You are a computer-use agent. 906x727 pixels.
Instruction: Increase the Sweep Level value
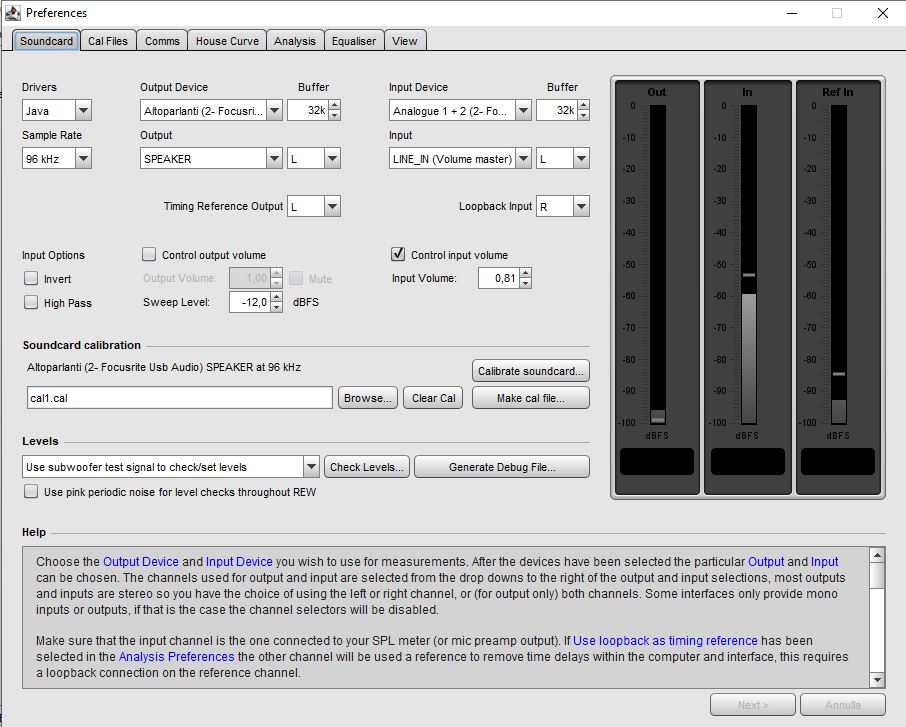coord(277,297)
